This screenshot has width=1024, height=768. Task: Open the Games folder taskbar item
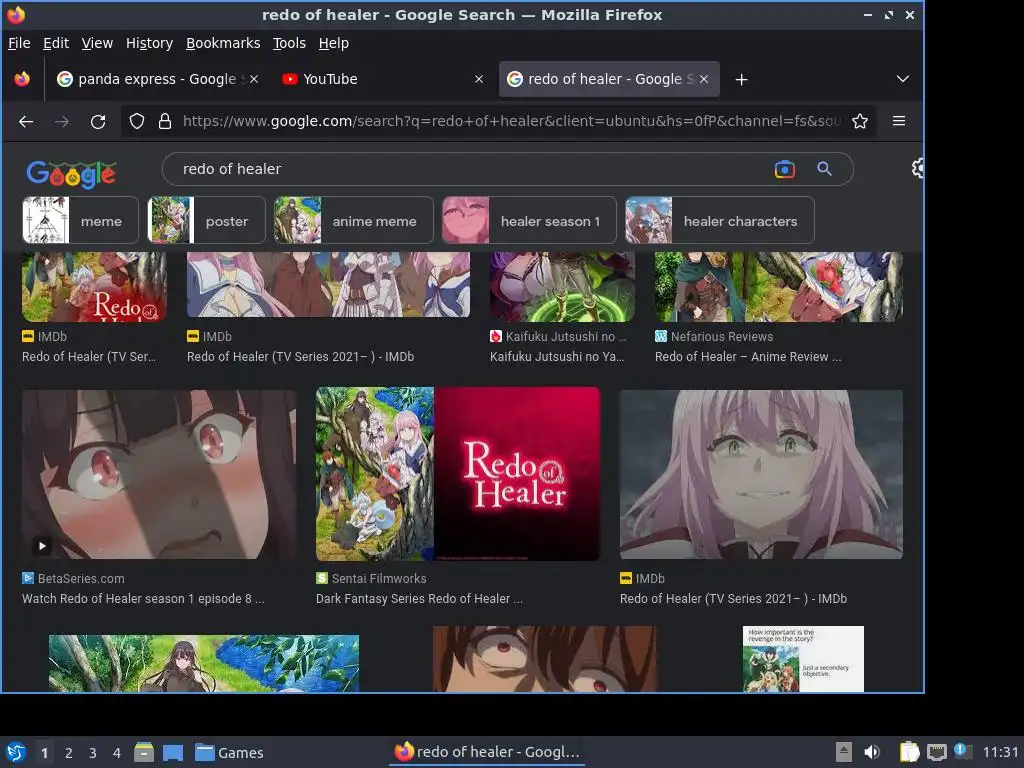[229, 752]
